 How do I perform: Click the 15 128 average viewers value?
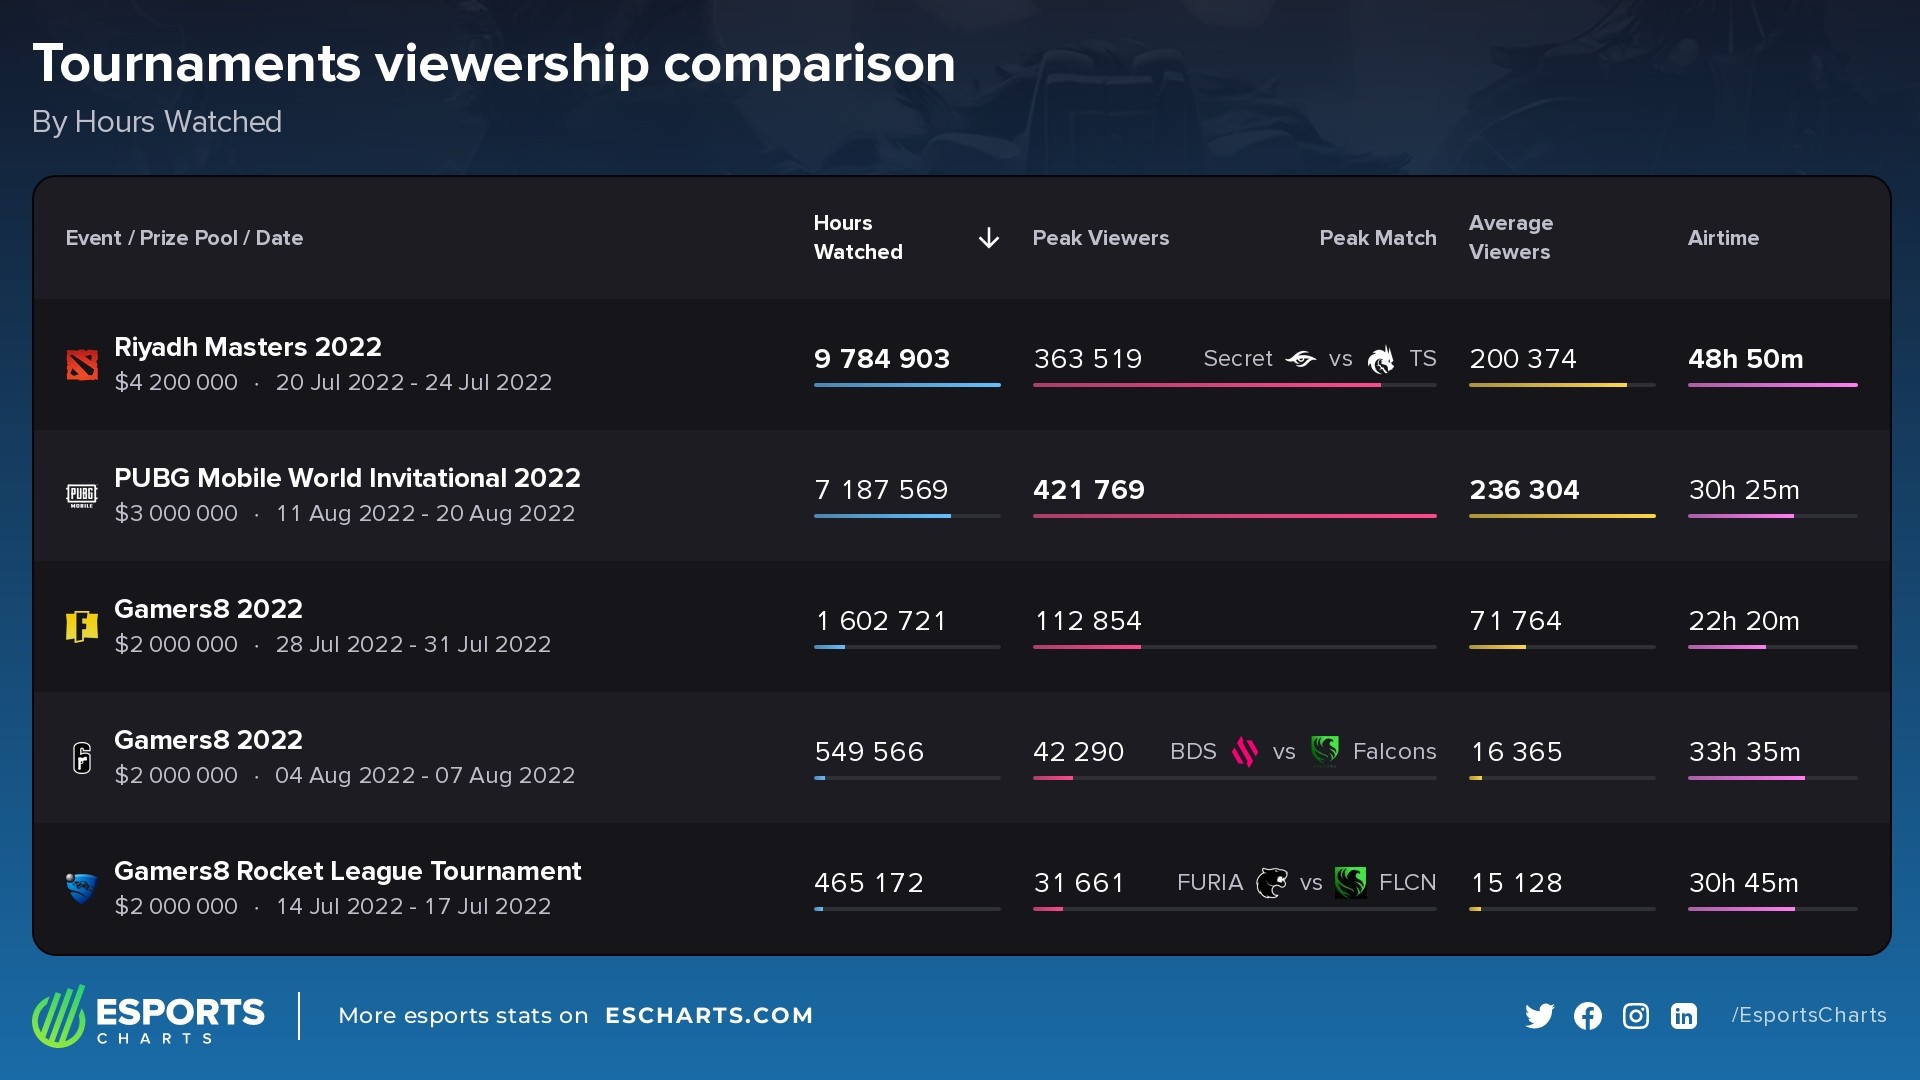coord(1517,883)
